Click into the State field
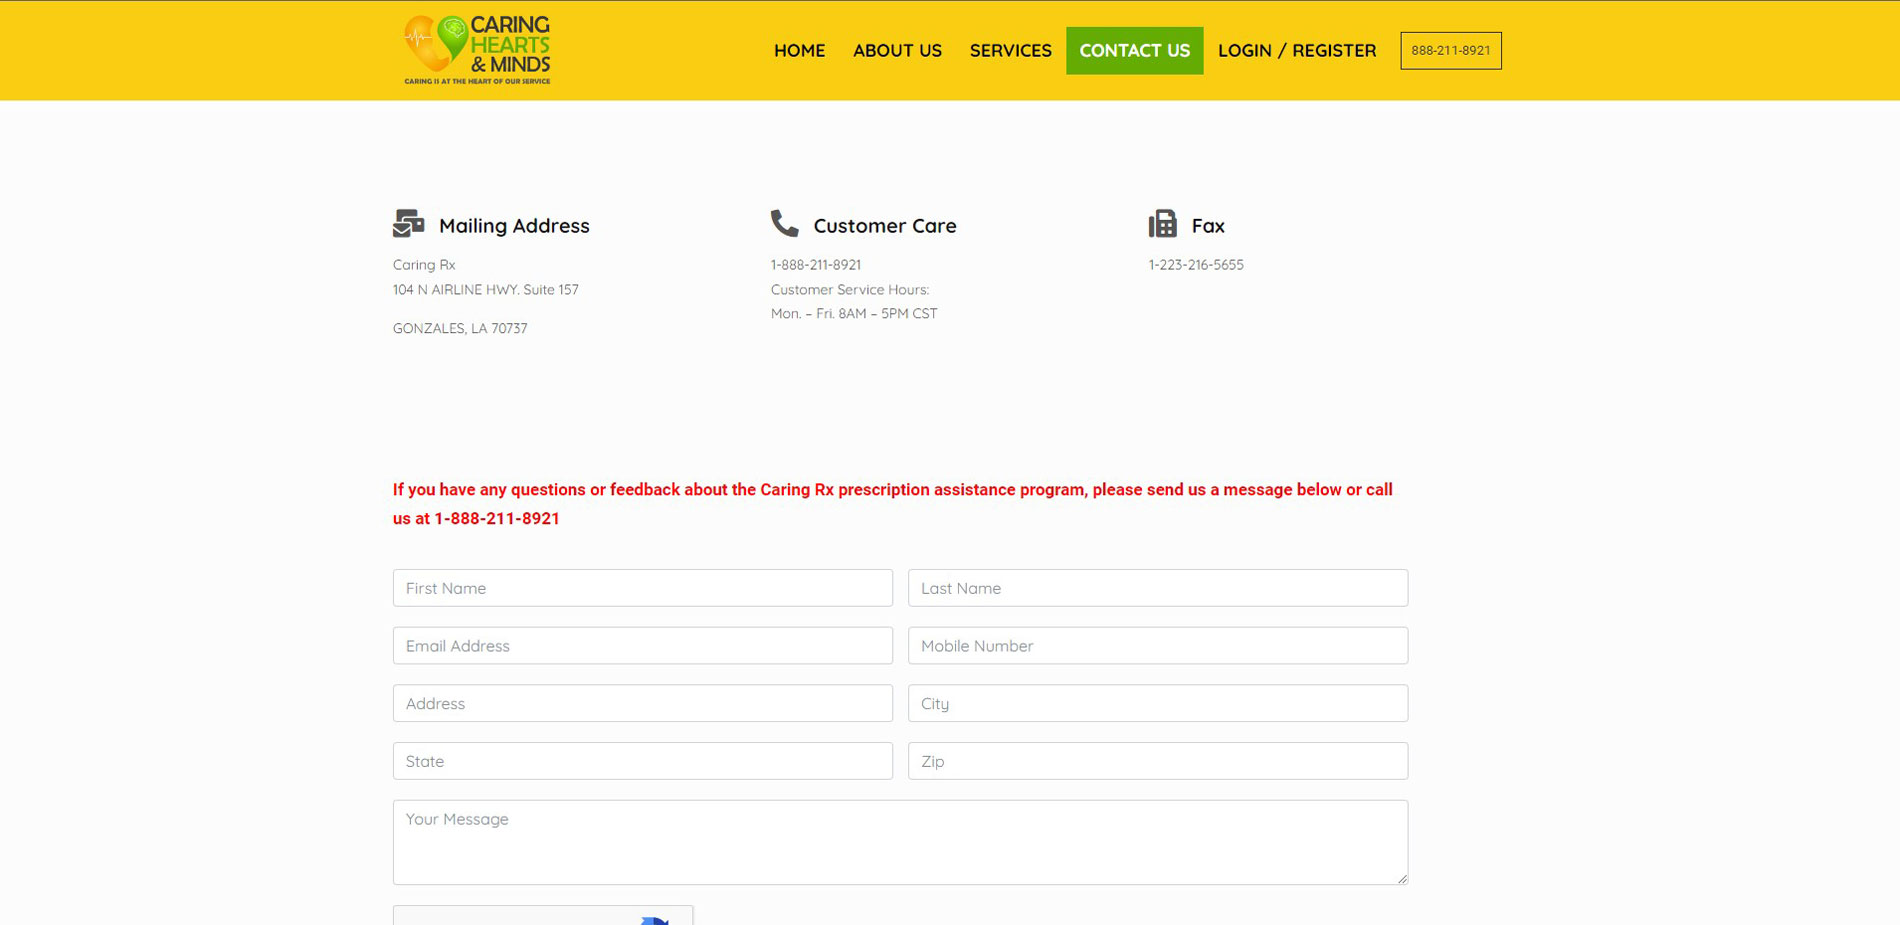This screenshot has height=925, width=1900. pos(642,761)
